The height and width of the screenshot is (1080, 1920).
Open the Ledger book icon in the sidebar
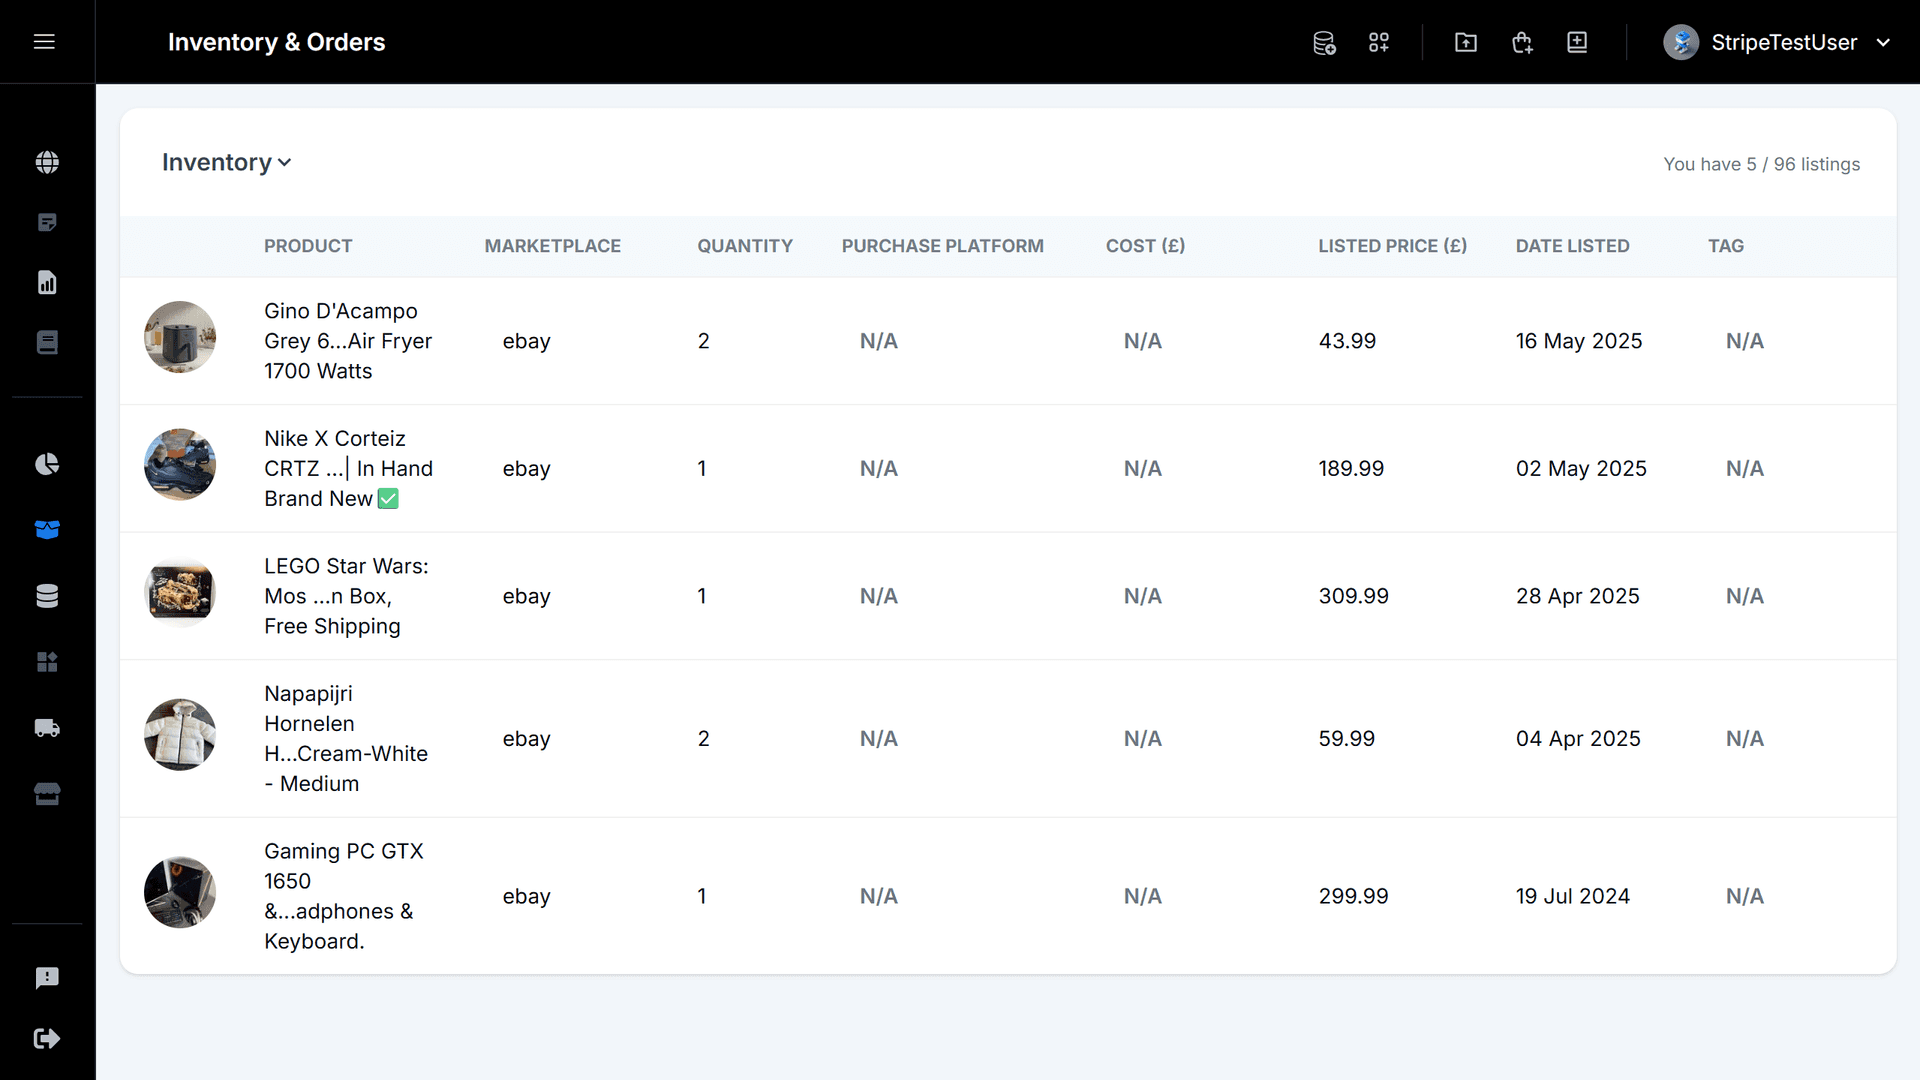click(47, 342)
